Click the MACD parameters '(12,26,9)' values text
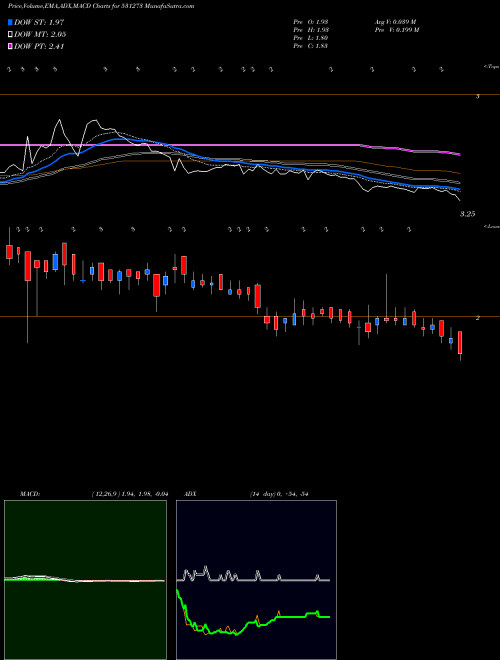 click(130, 494)
